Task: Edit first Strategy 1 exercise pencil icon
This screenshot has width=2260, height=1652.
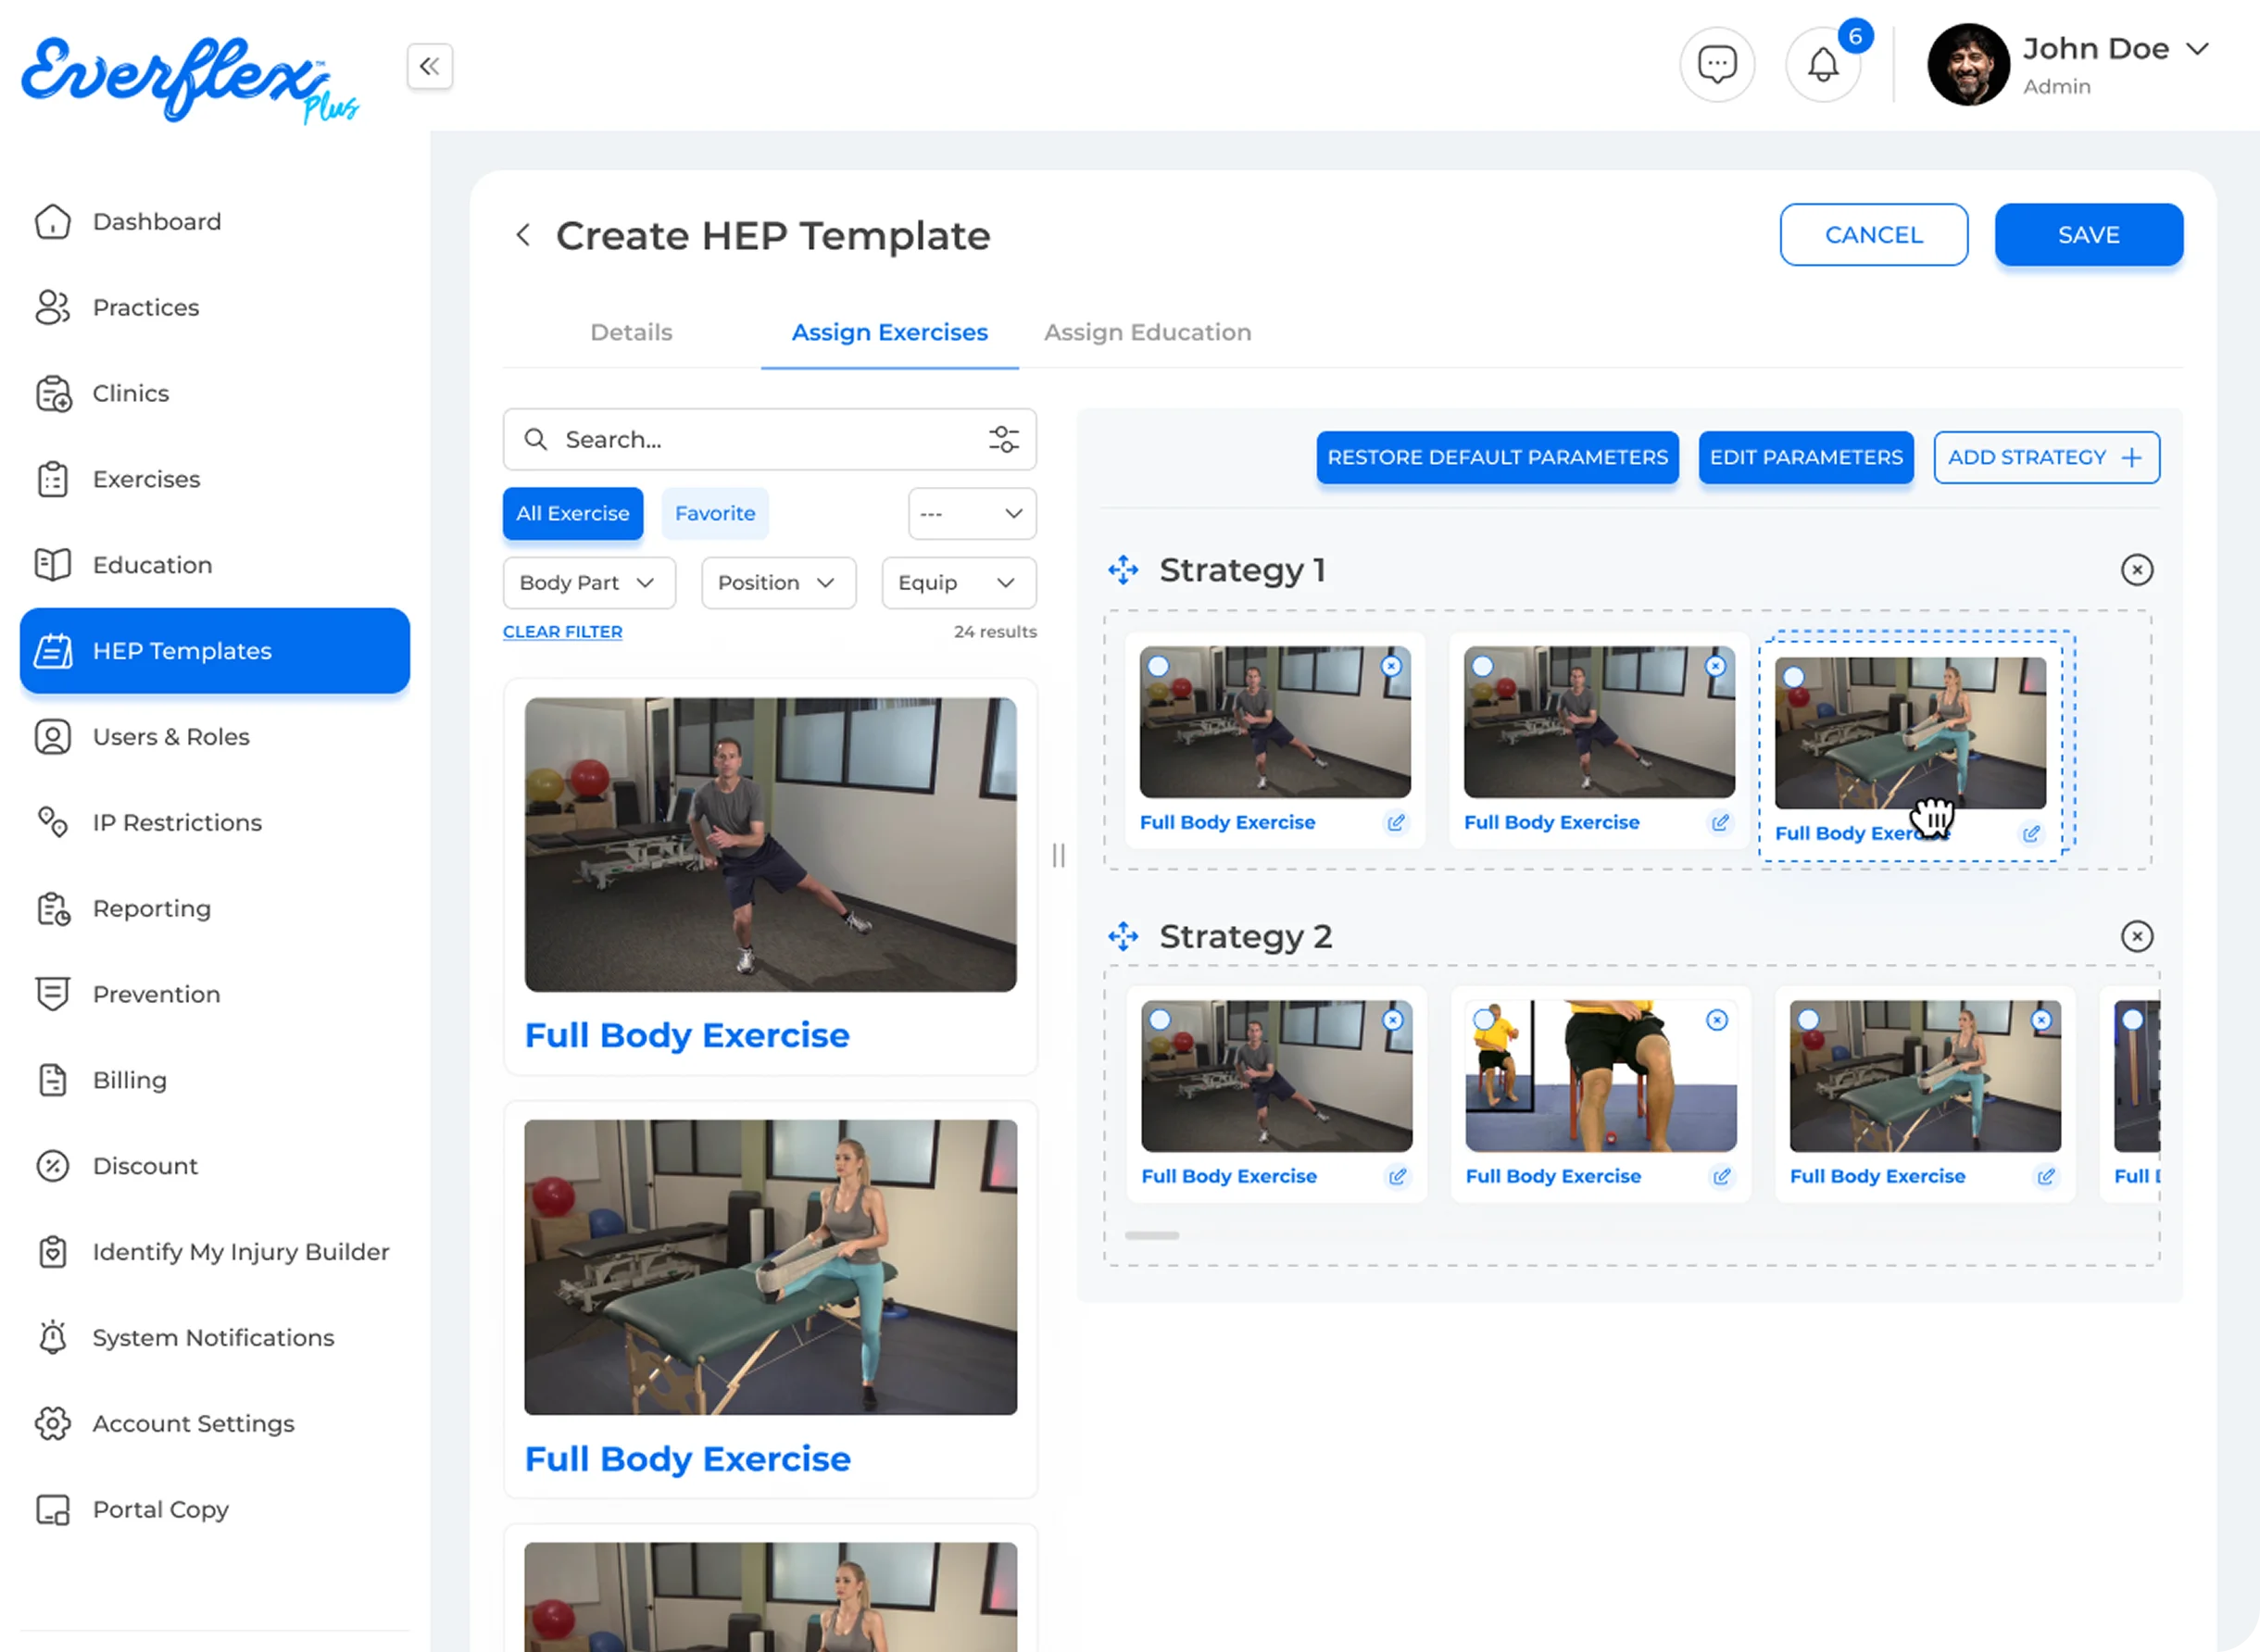Action: pos(1395,822)
